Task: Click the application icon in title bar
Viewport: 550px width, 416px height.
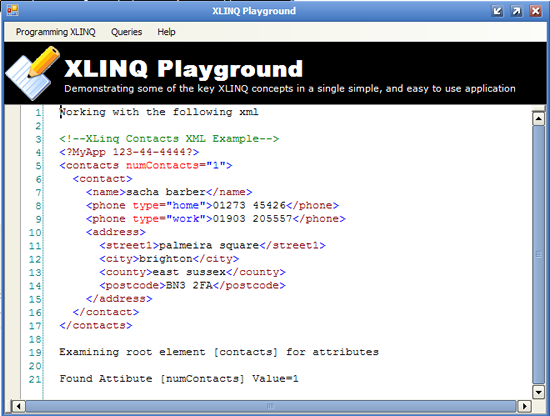Action: point(12,11)
